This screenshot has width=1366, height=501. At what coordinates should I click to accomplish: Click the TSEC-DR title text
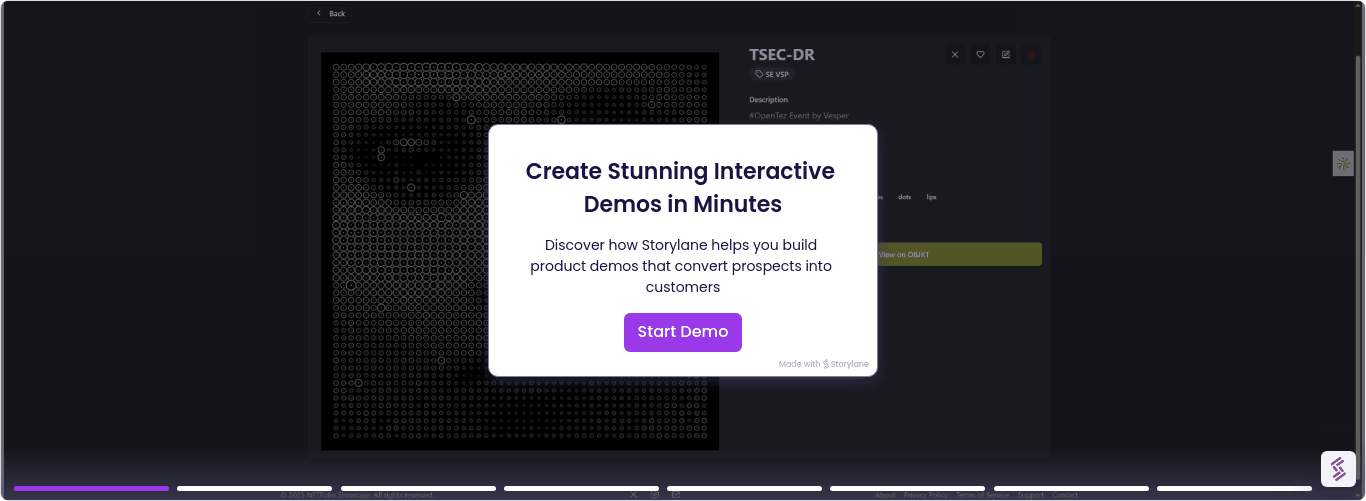[x=782, y=55]
